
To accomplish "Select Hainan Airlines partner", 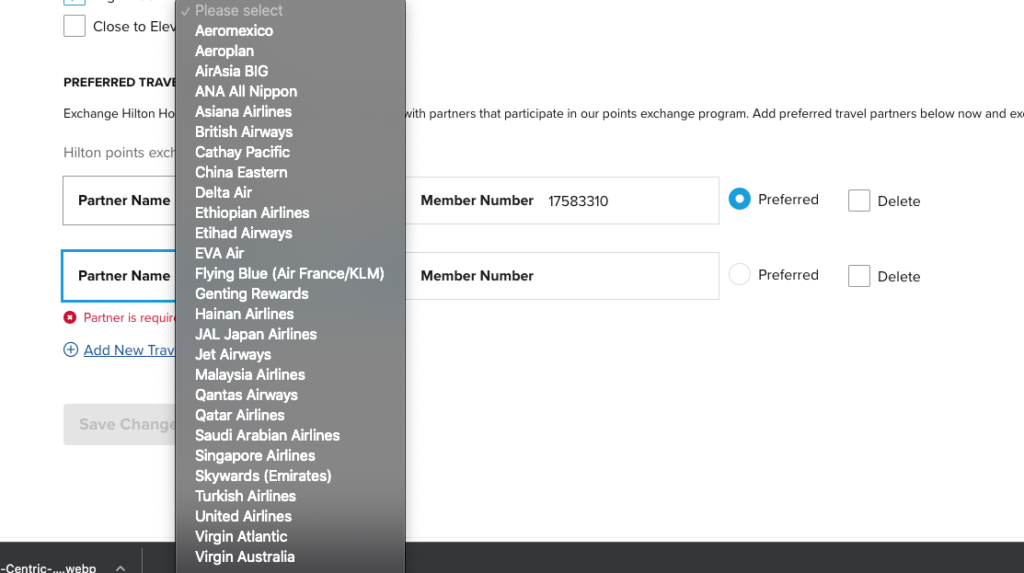I will click(291, 314).
